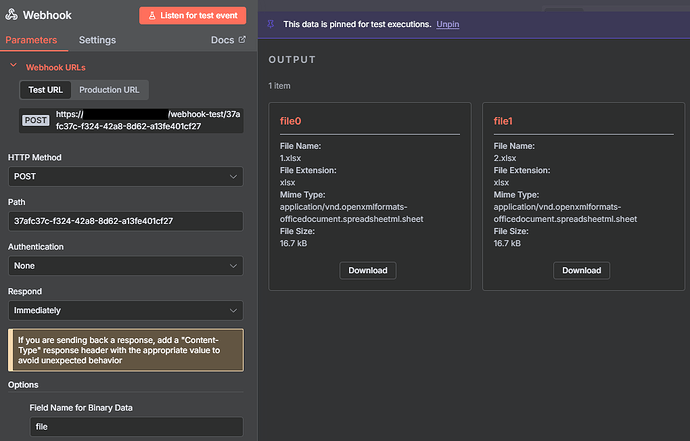
Task: Click Unpin link in pinned data banner
Action: tap(447, 23)
